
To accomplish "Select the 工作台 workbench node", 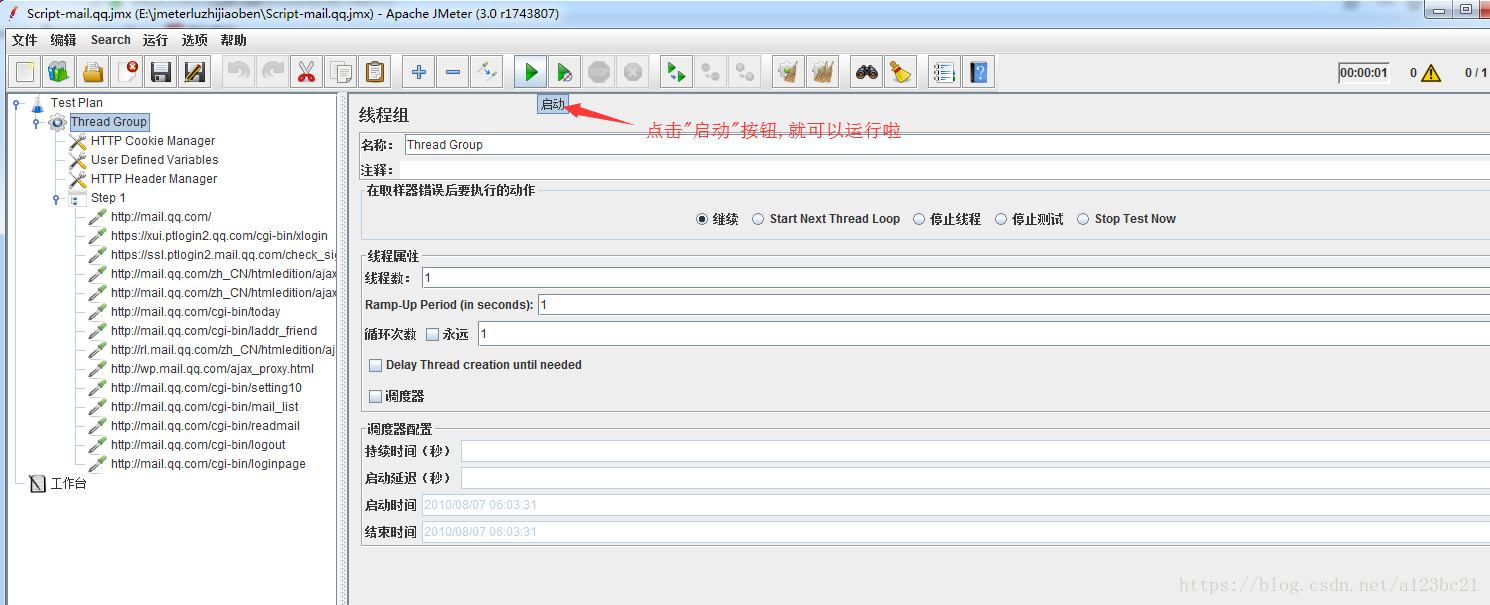I will pyautogui.click(x=68, y=484).
